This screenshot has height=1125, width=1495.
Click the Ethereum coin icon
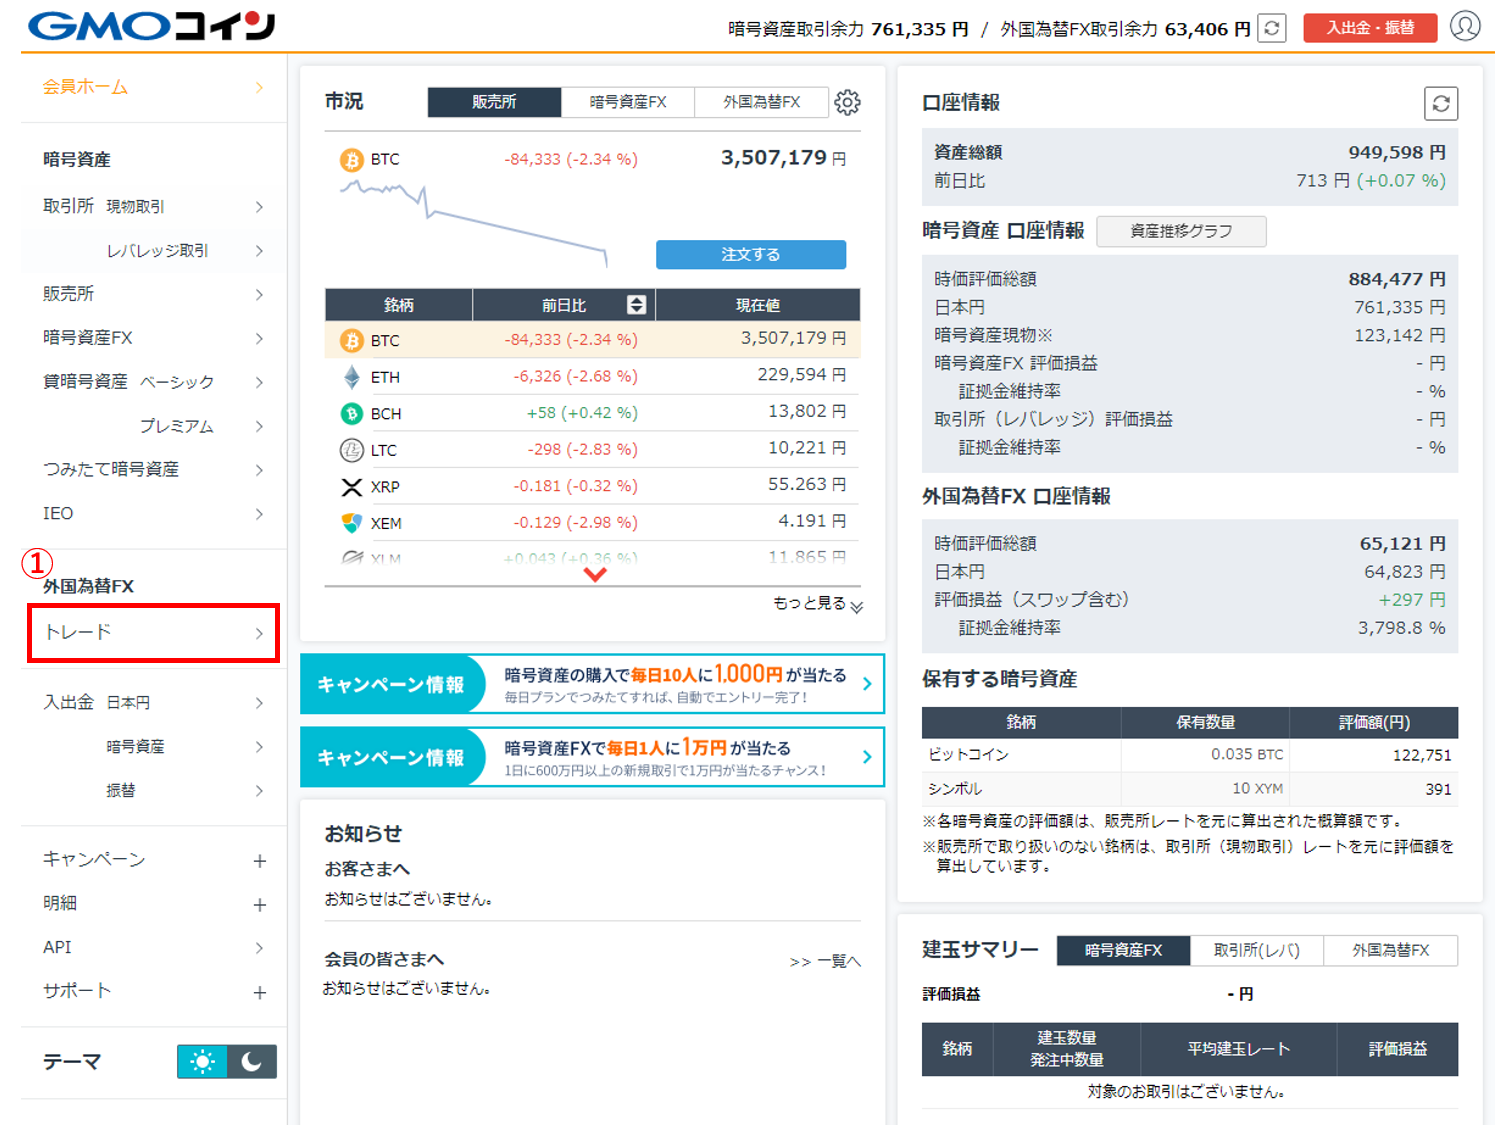coord(351,377)
